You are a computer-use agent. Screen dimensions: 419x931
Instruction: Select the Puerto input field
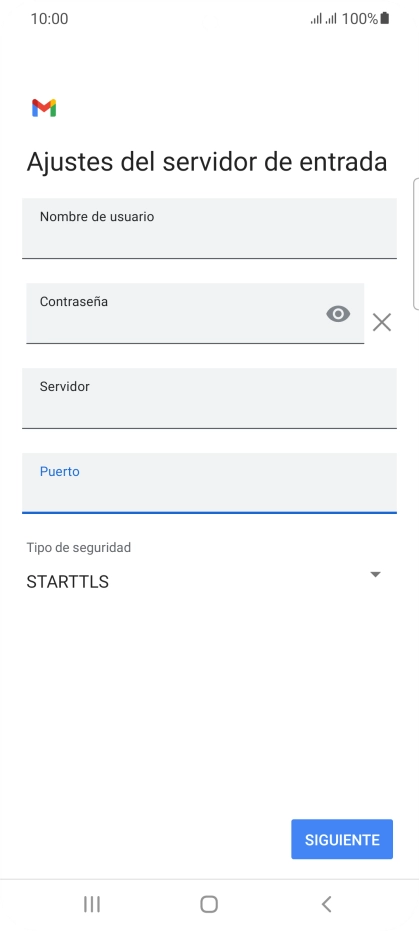pos(209,483)
